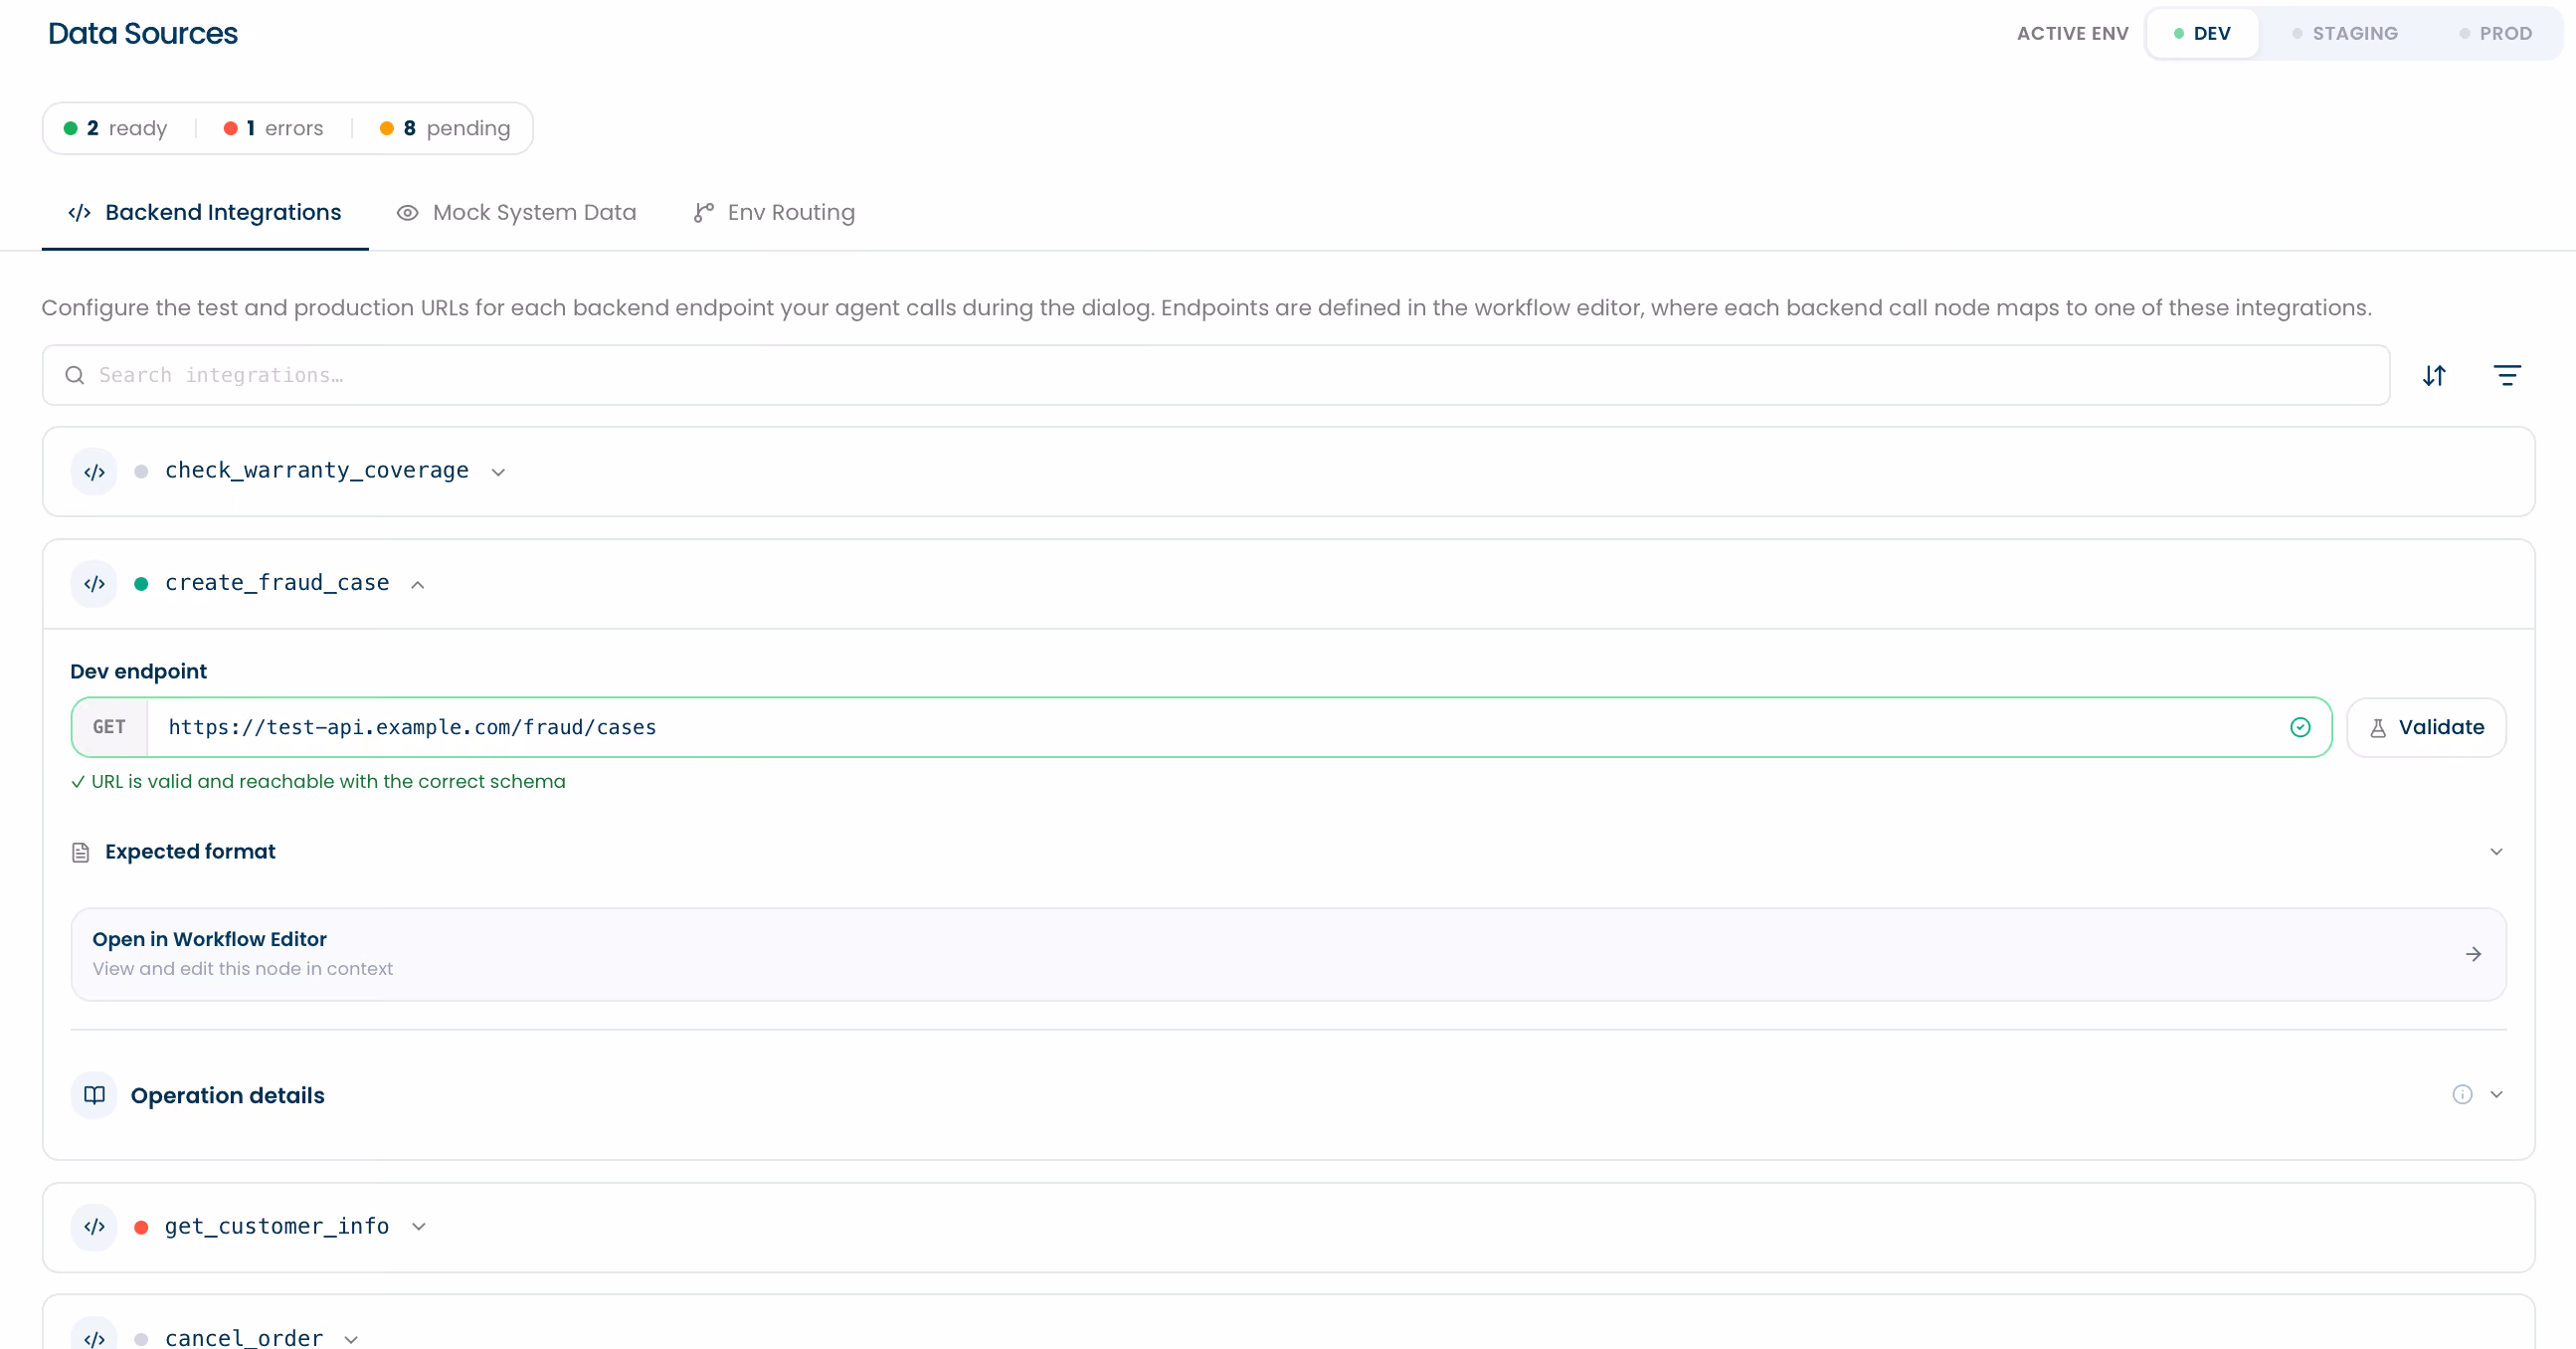This screenshot has width=2576, height=1349.
Task: Click the '8 pending' status count
Action: tap(445, 128)
